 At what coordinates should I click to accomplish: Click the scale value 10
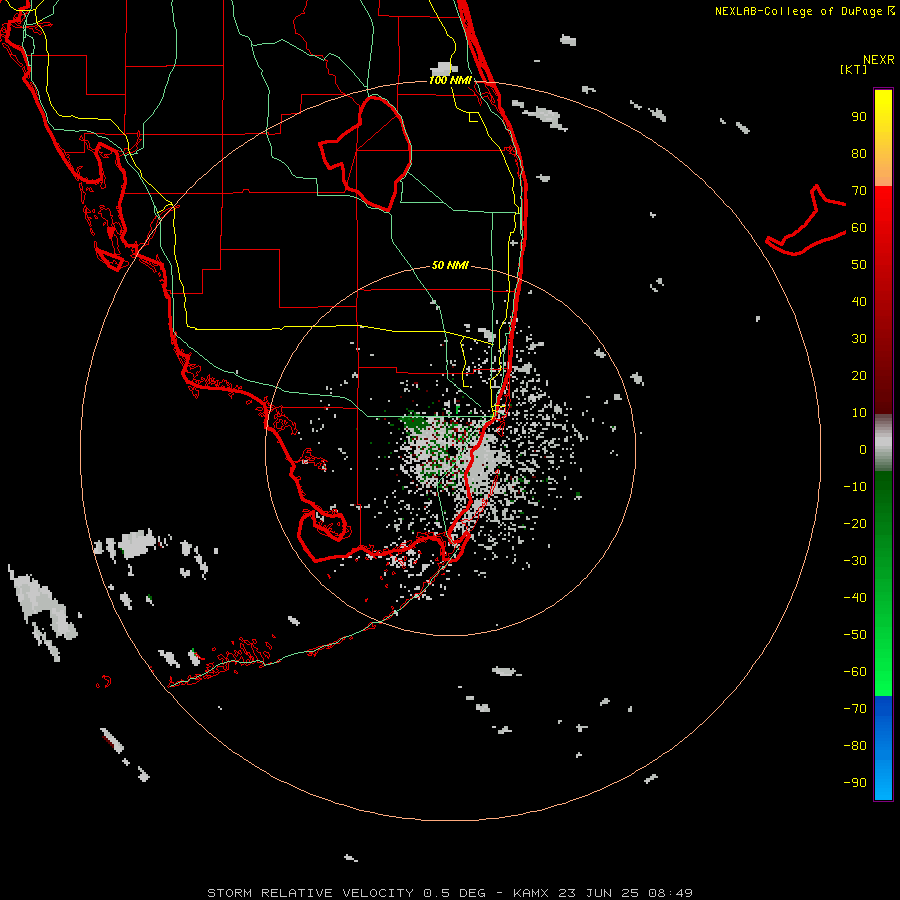pyautogui.click(x=859, y=413)
